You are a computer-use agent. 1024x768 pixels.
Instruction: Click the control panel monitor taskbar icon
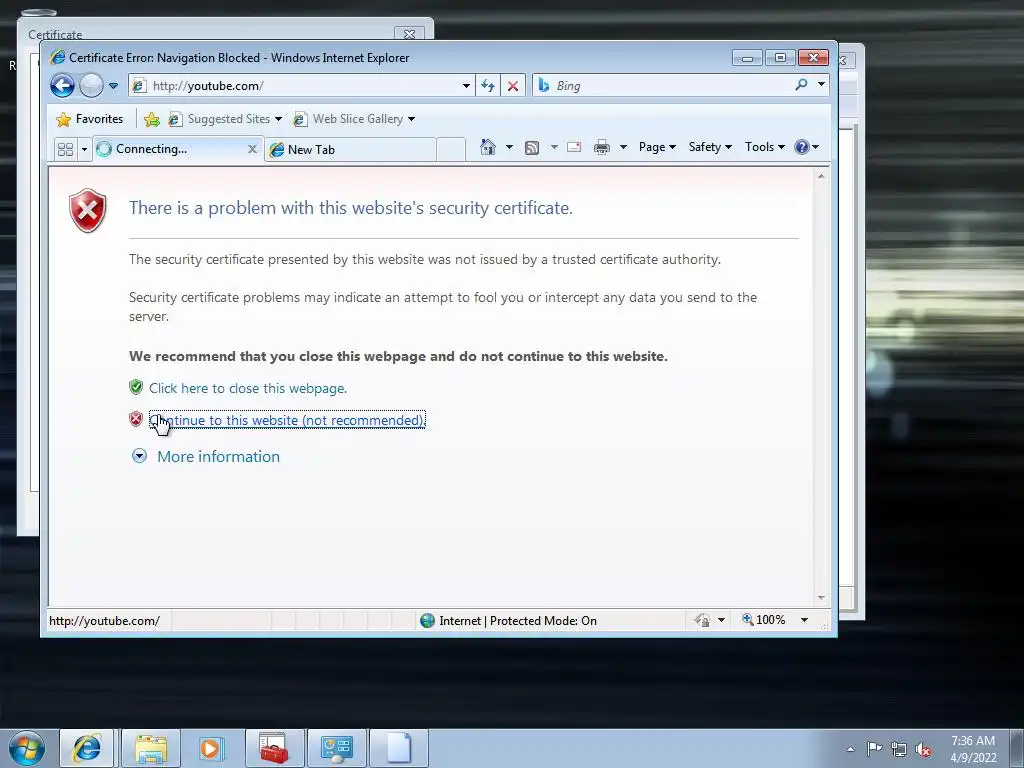tap(336, 748)
